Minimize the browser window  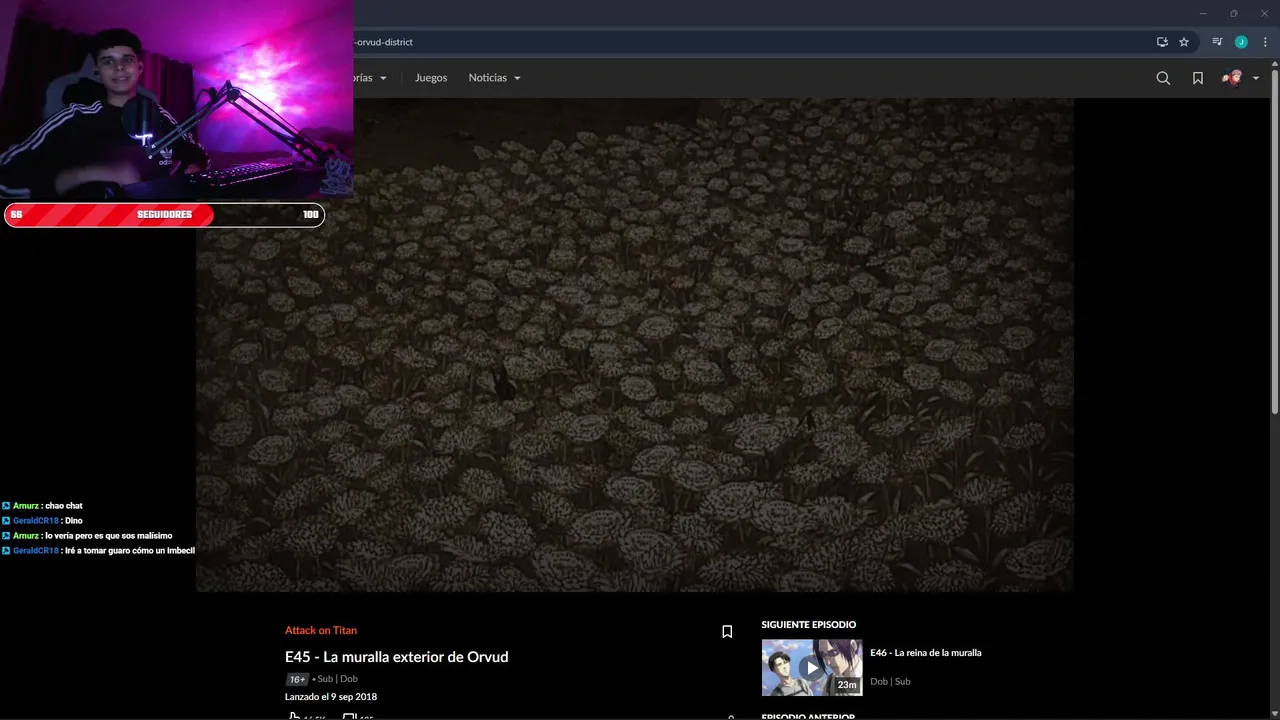tap(1203, 13)
